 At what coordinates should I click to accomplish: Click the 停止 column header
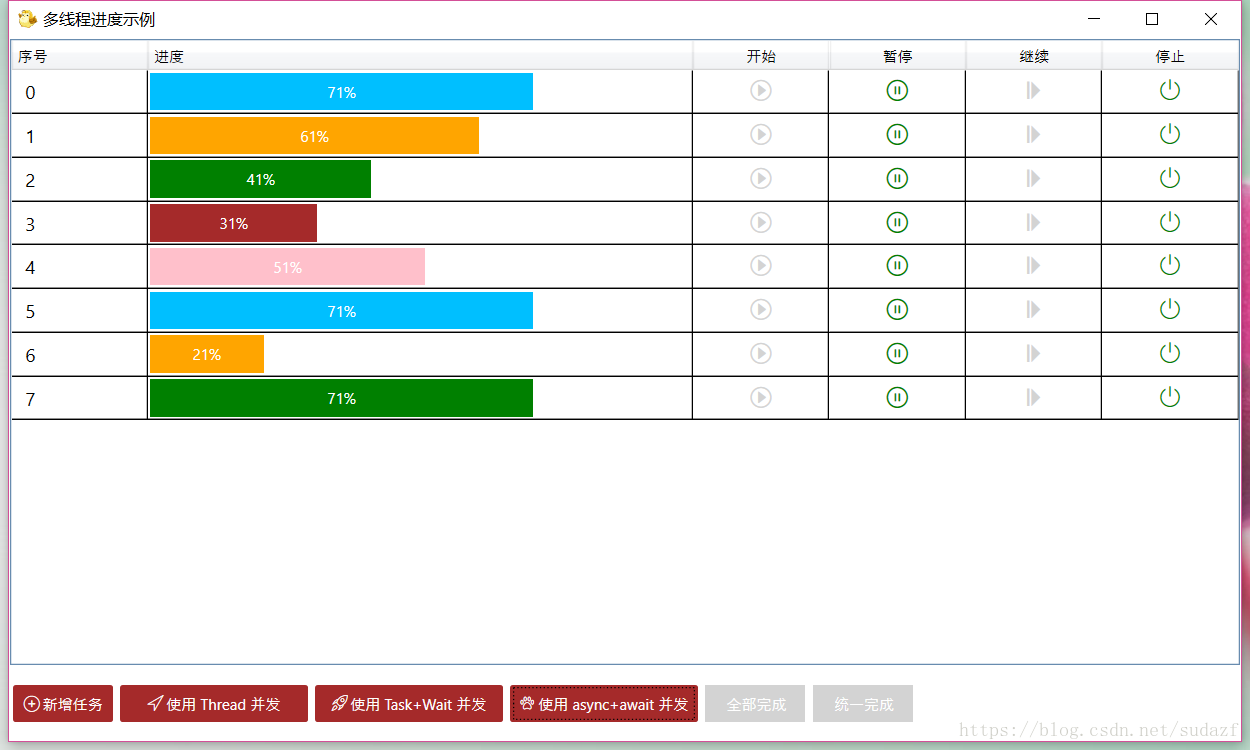(x=1170, y=56)
